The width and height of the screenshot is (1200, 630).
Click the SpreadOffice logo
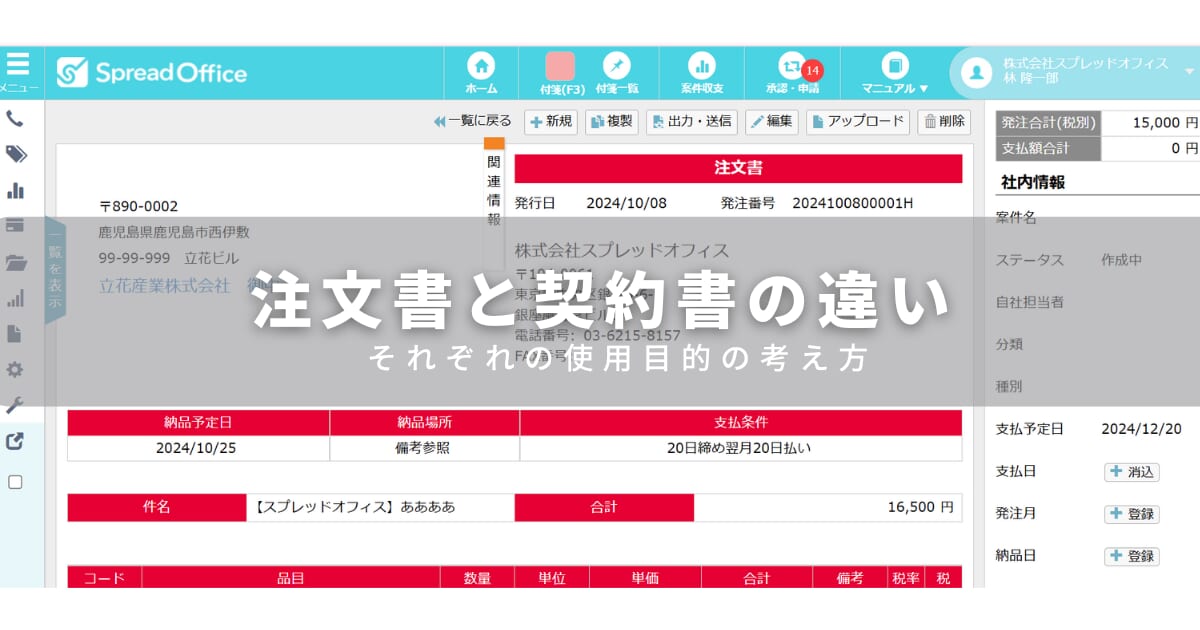pyautogui.click(x=151, y=72)
